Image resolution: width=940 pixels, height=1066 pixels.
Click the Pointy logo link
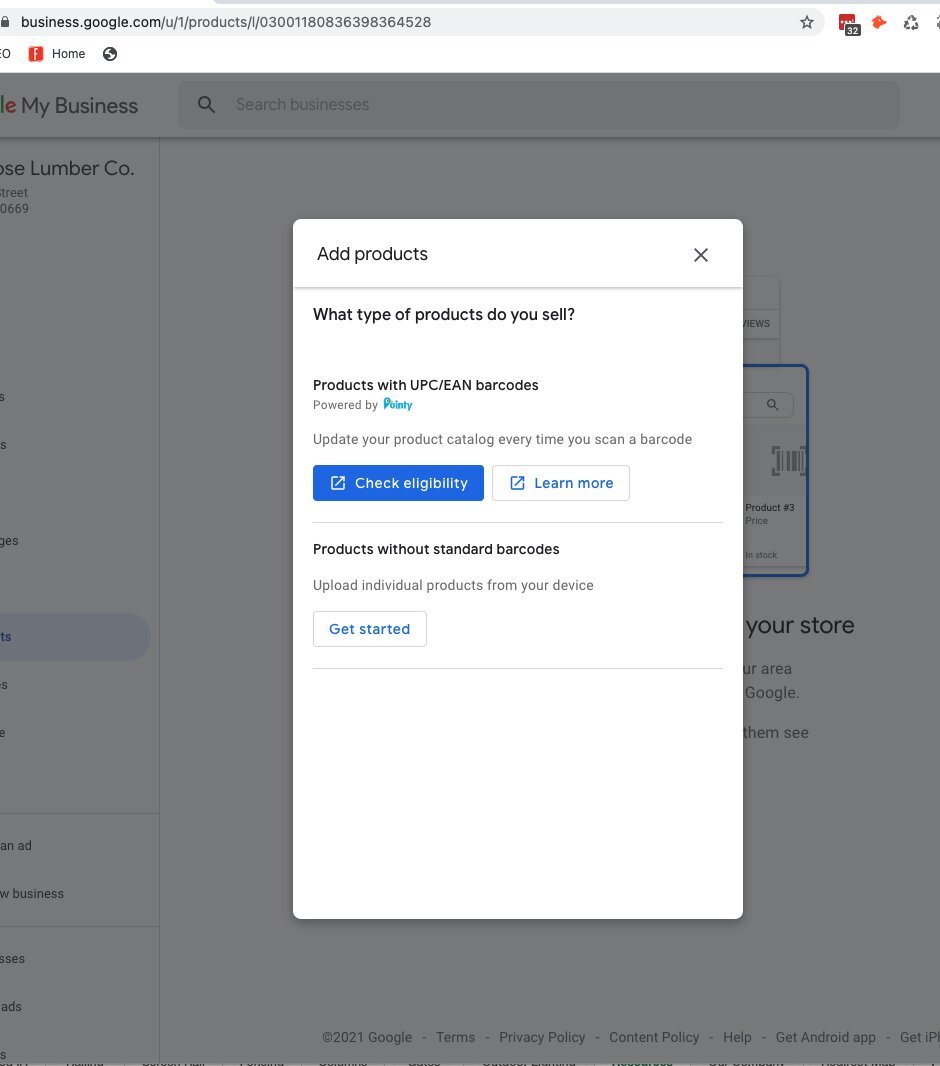pyautogui.click(x=398, y=405)
